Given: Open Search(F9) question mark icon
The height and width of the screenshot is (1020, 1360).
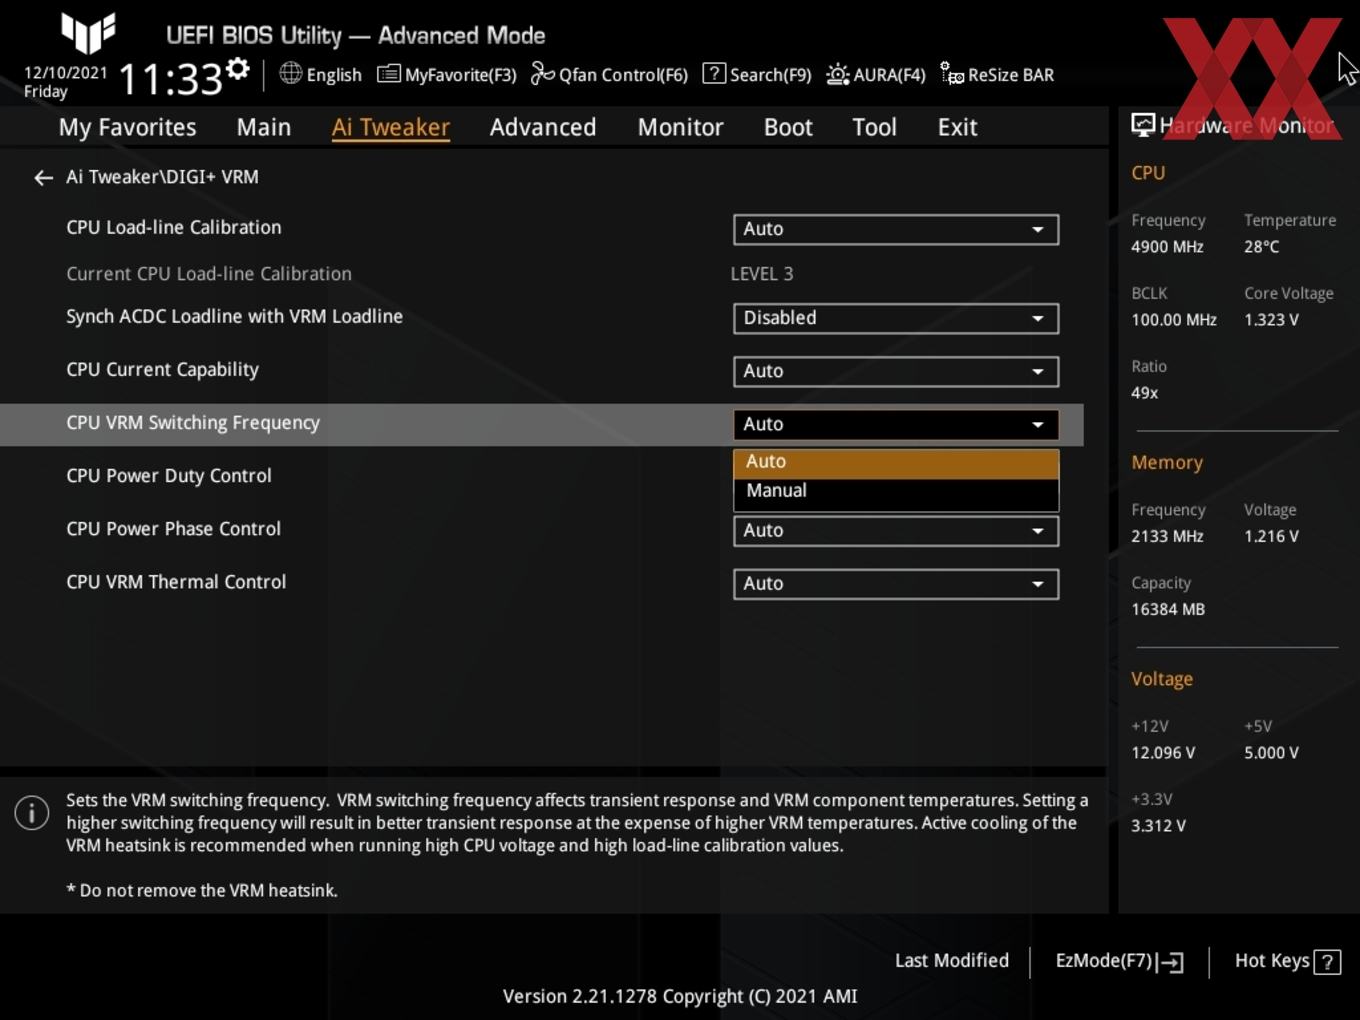Looking at the screenshot, I should coord(714,73).
